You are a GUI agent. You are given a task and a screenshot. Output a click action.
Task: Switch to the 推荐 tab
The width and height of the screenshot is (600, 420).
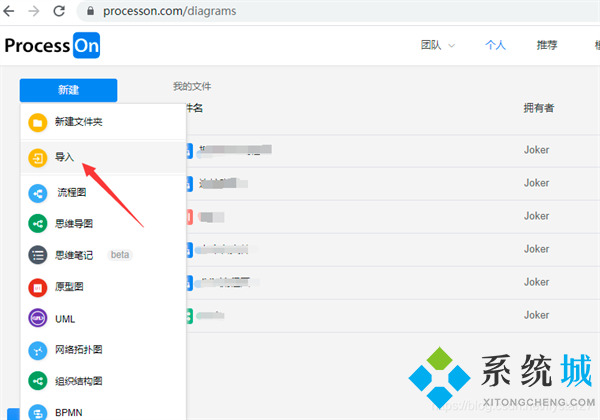547,45
